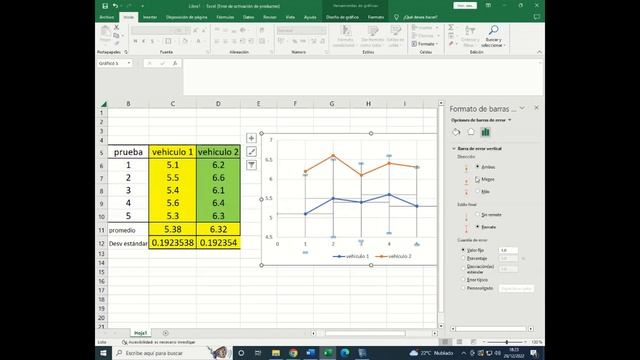This screenshot has height=360, width=640.
Task: Open Word from taskbar
Action: [x=310, y=353]
